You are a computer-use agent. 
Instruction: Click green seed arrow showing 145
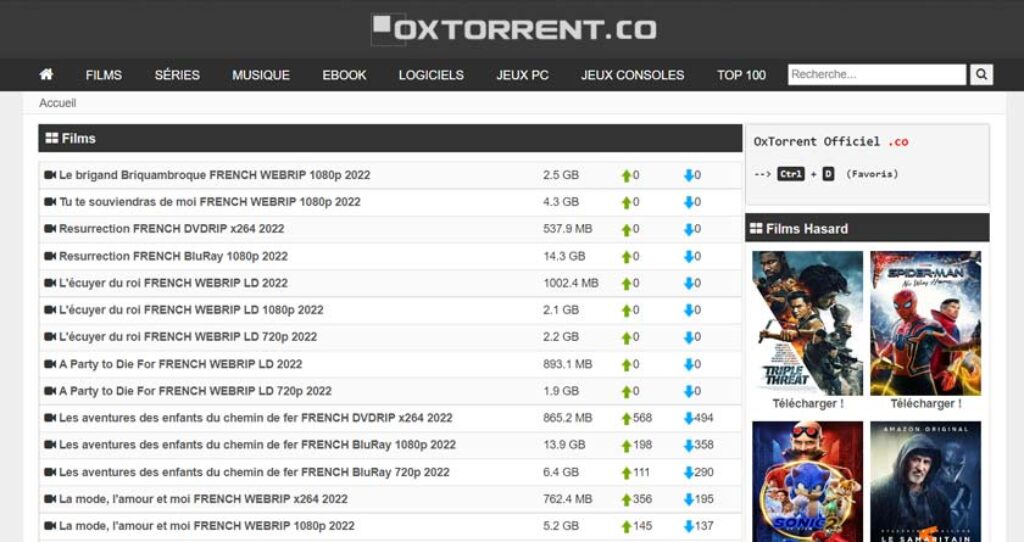[x=626, y=526]
